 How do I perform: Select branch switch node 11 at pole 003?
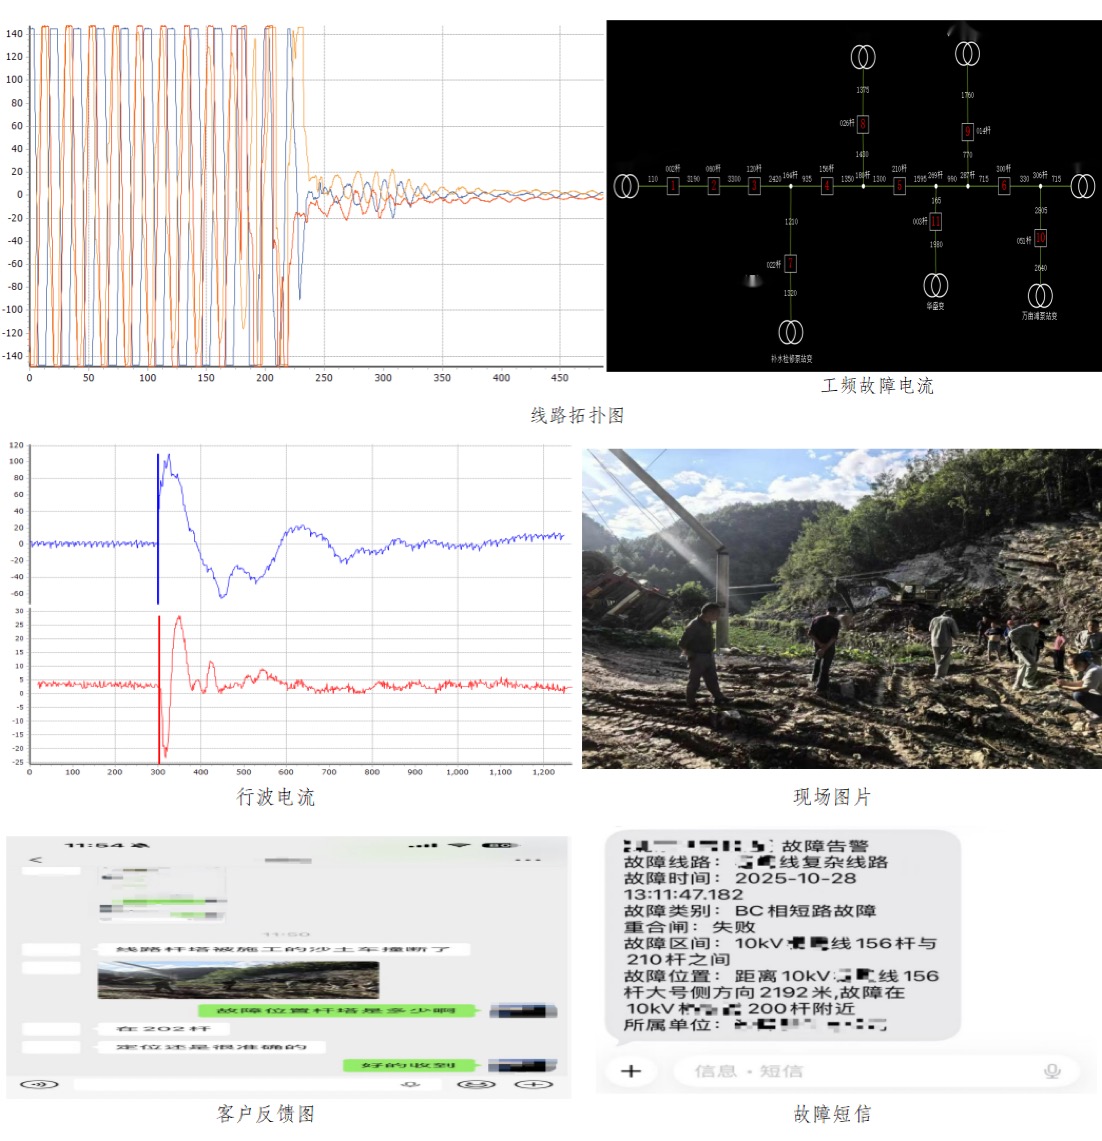pos(936,221)
